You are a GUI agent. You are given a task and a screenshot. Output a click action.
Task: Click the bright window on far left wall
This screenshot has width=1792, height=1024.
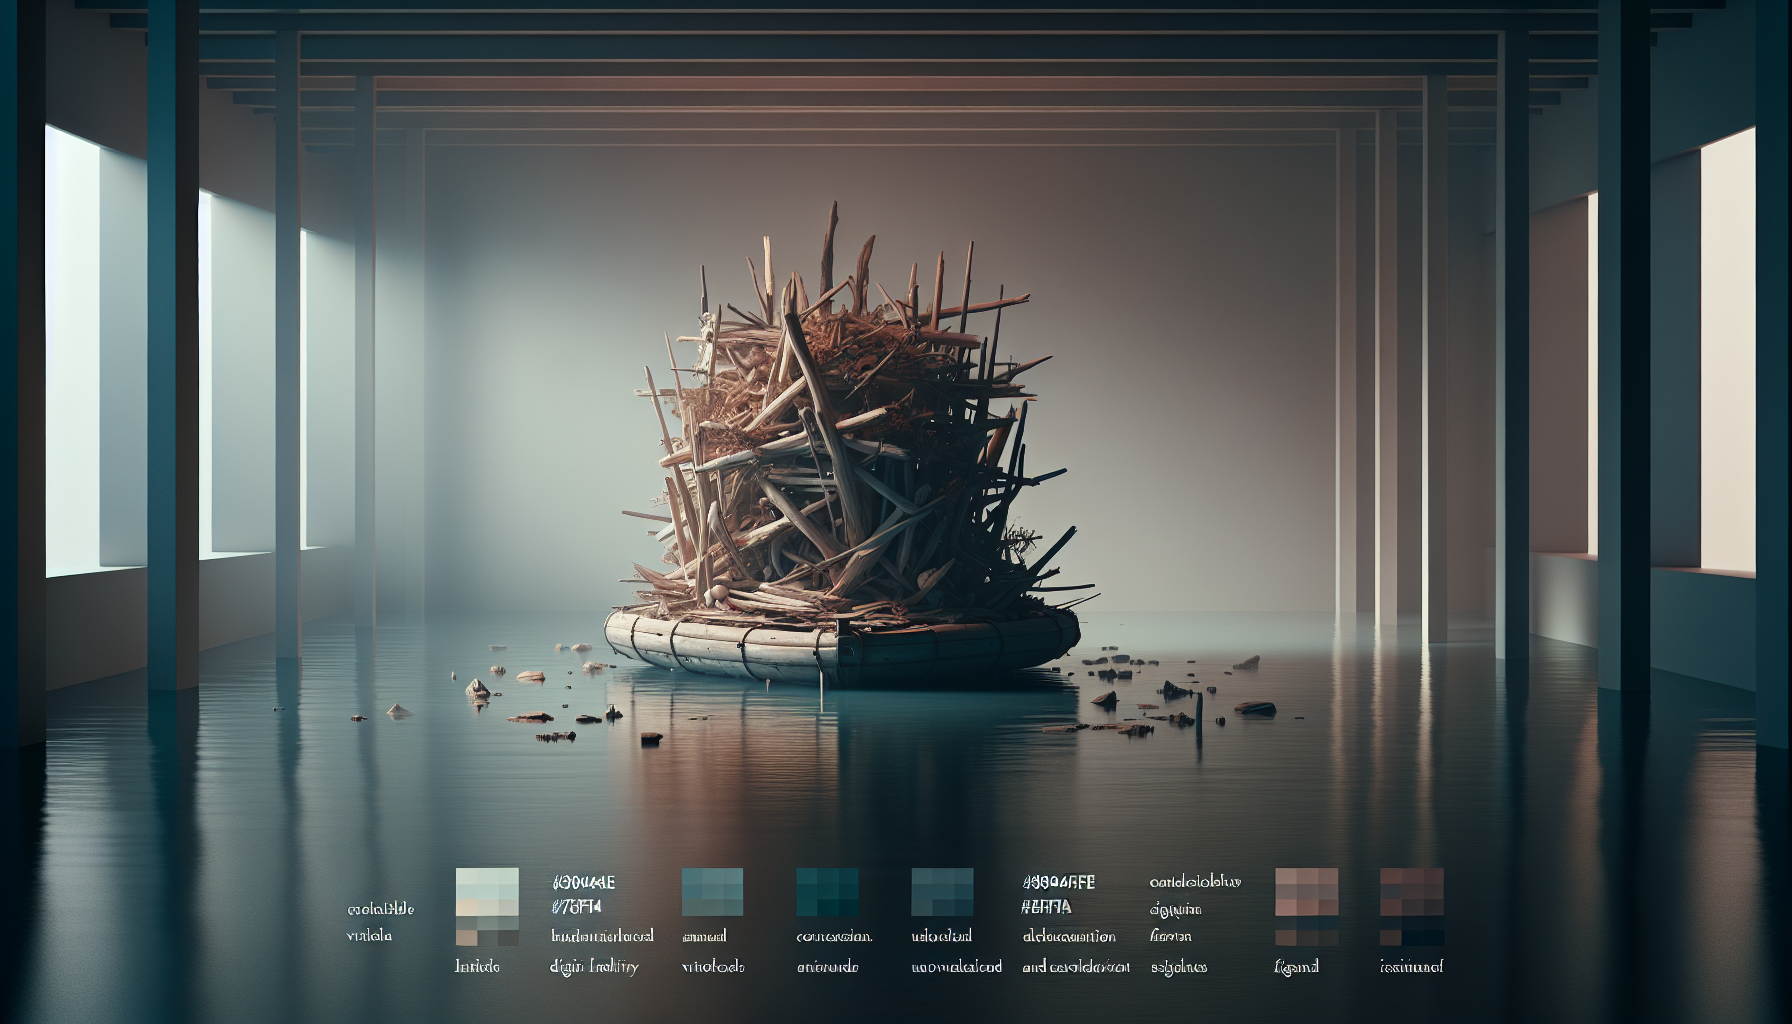72,350
